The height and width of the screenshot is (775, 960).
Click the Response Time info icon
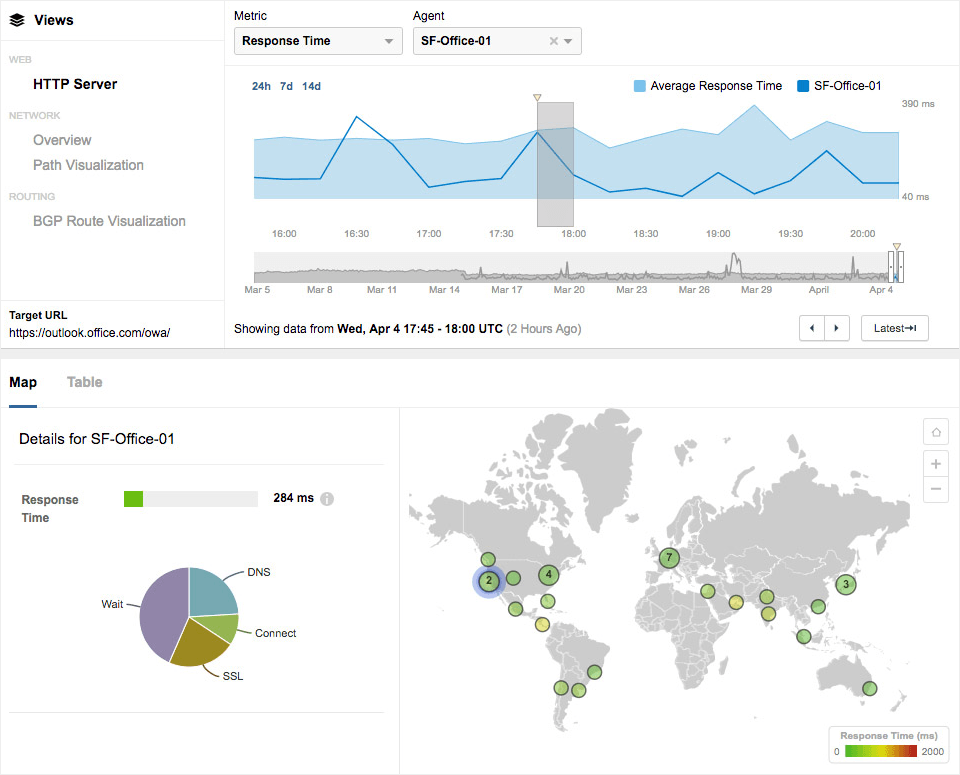coord(327,499)
